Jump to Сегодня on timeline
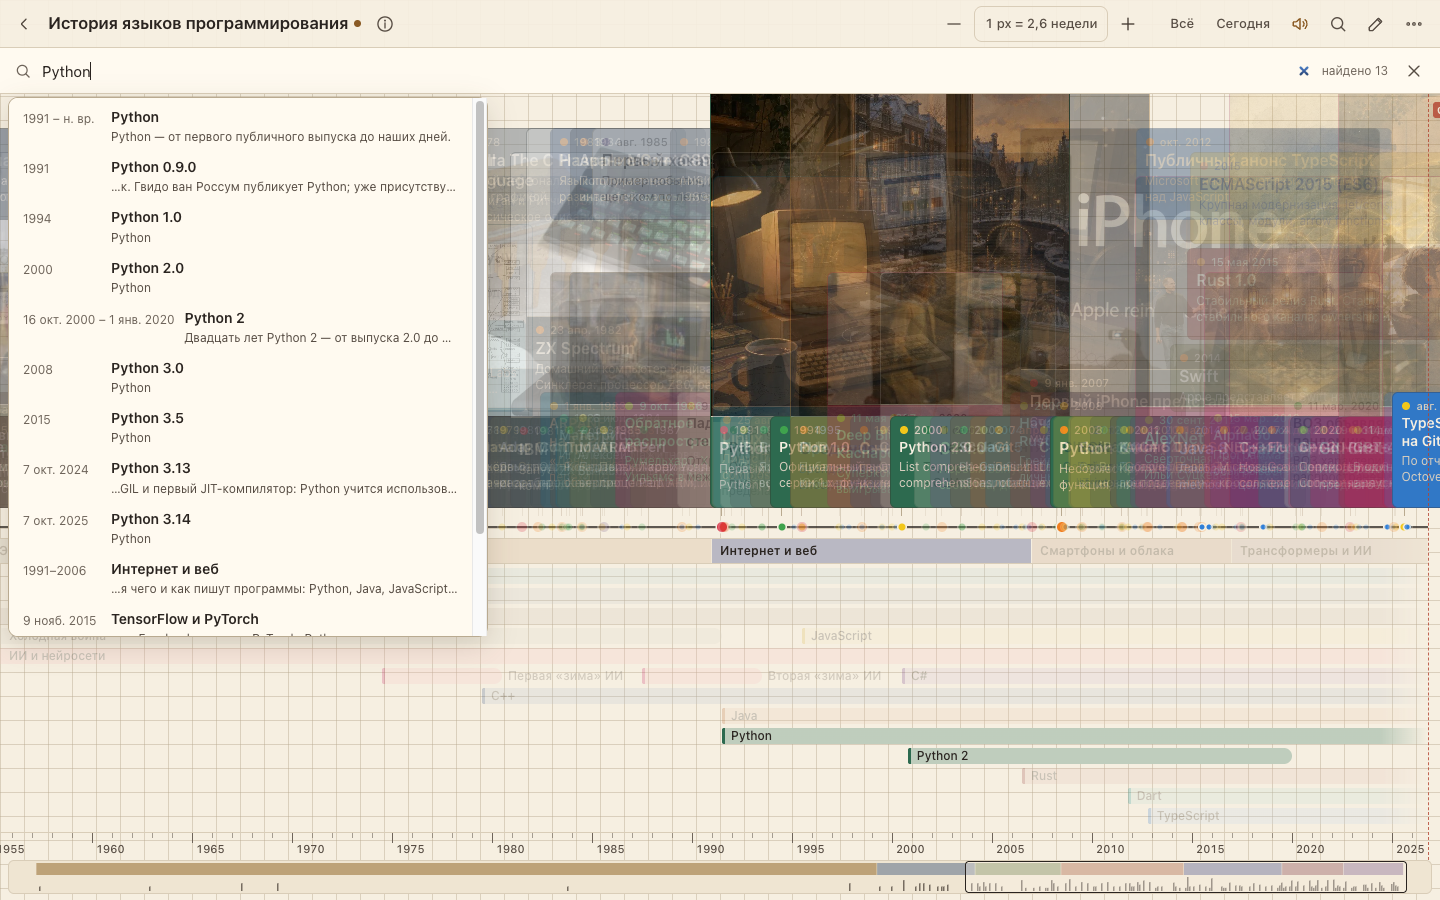Image resolution: width=1440 pixels, height=900 pixels. 1243,24
